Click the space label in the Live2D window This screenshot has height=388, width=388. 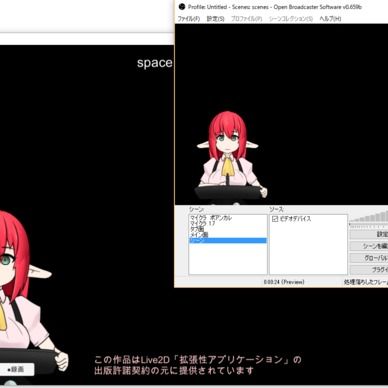155,63
